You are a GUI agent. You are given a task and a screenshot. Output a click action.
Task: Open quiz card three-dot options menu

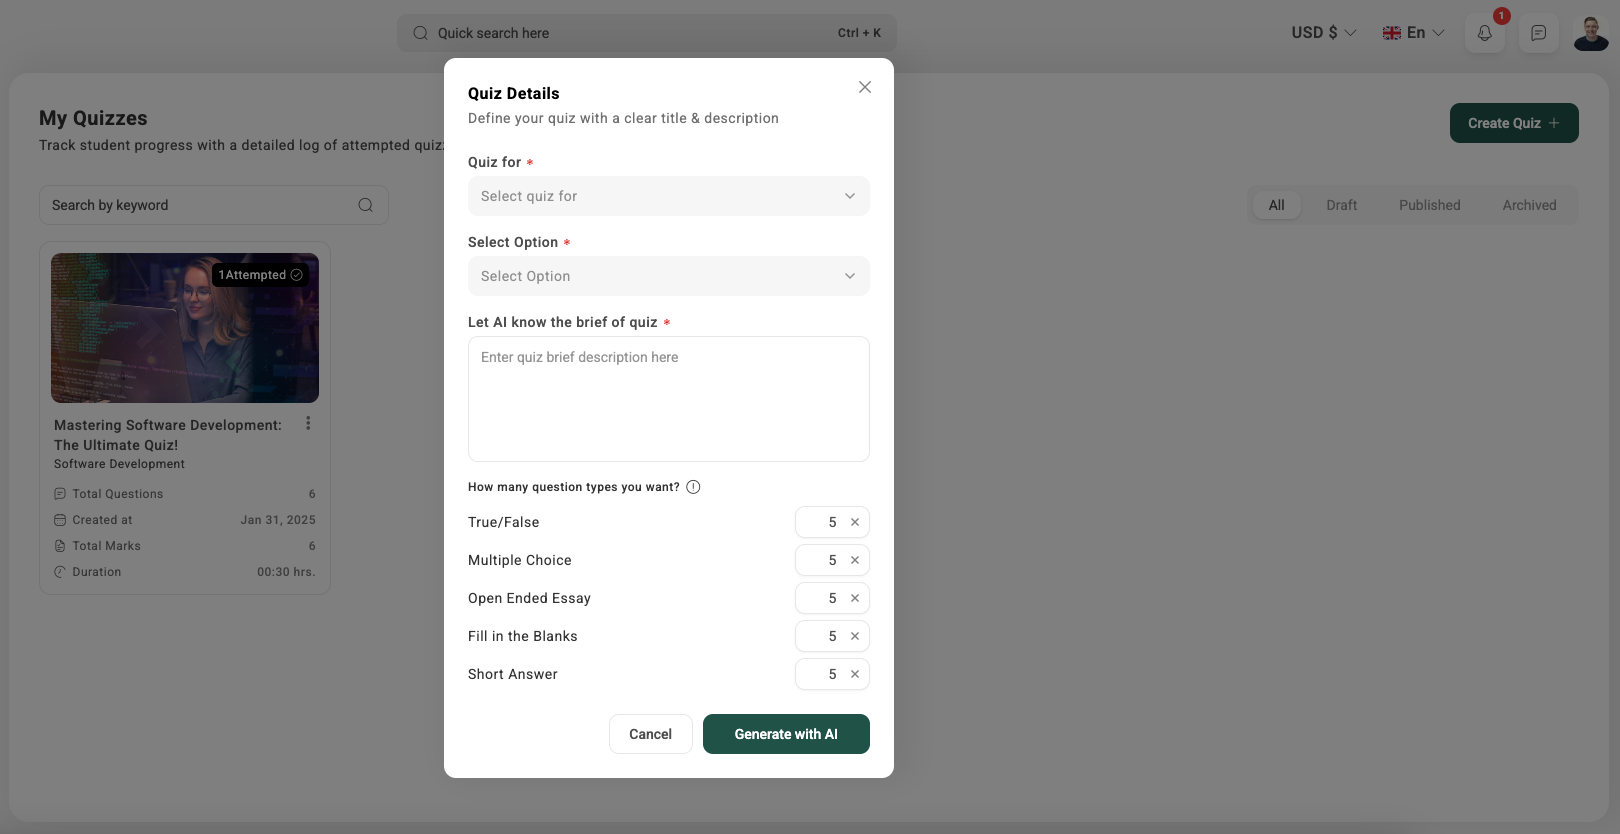click(x=308, y=423)
